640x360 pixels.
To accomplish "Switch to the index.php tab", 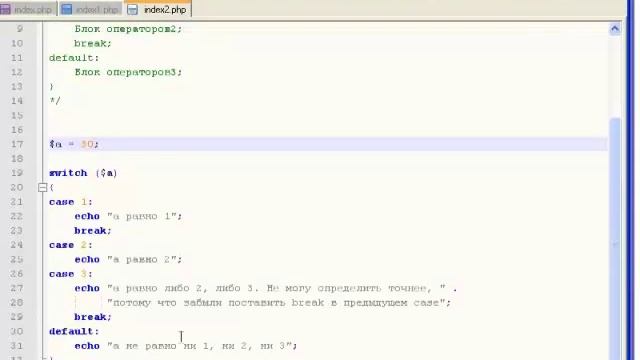I will 28,9.
